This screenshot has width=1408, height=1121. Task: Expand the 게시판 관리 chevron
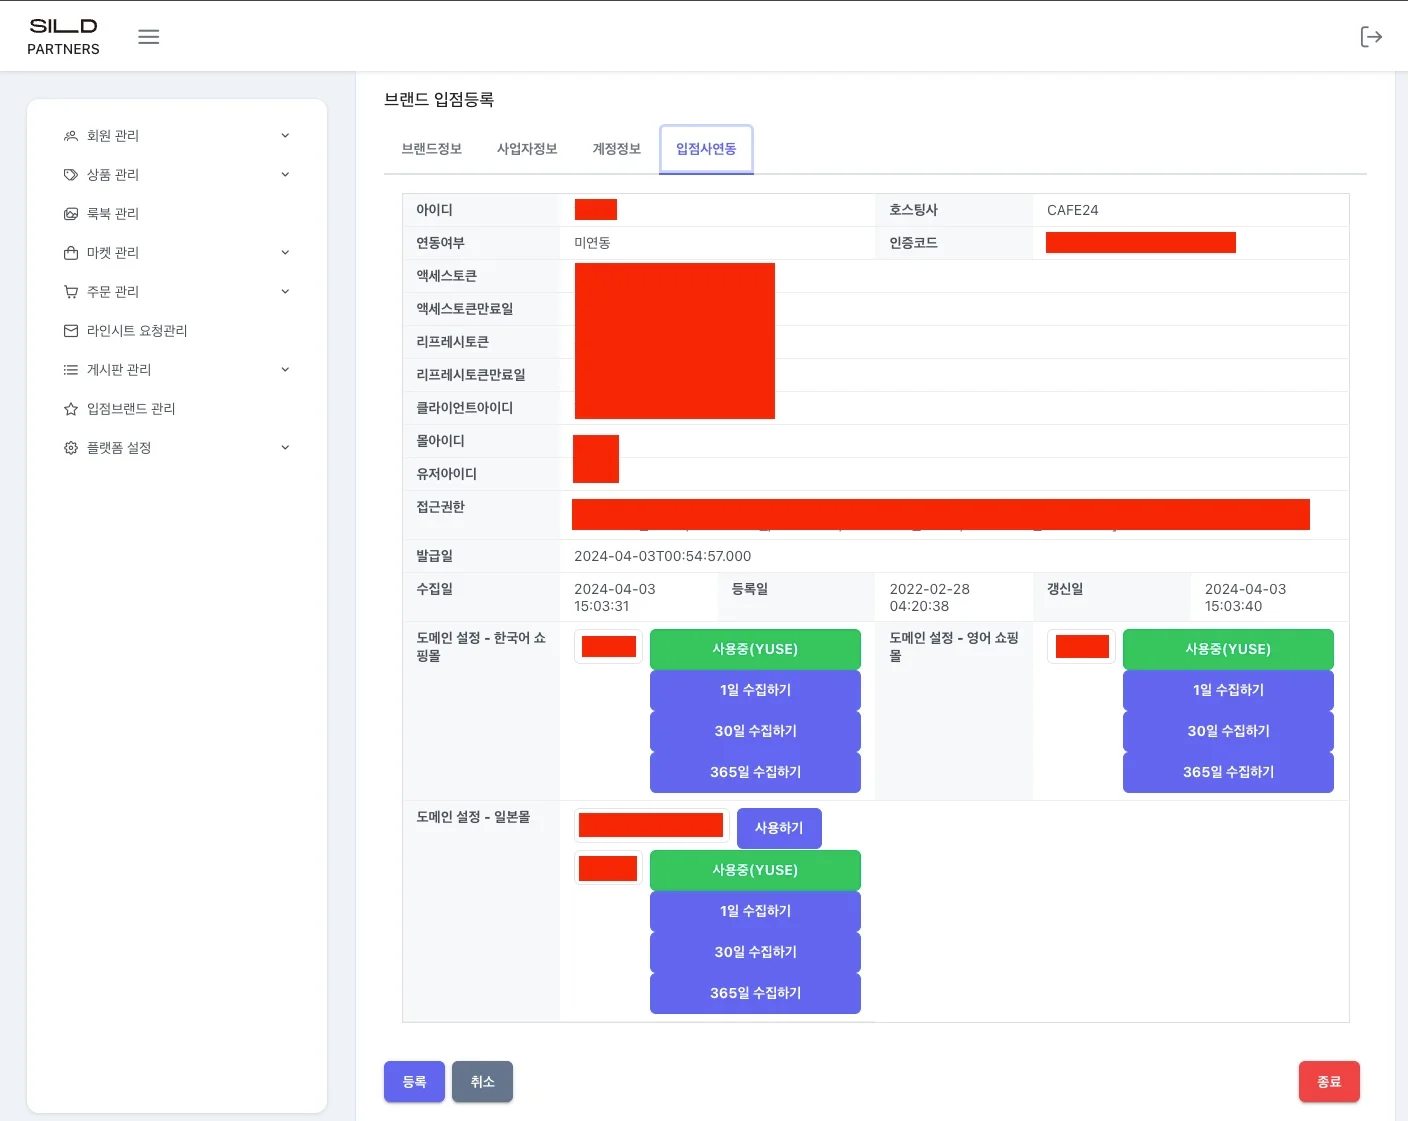(285, 370)
